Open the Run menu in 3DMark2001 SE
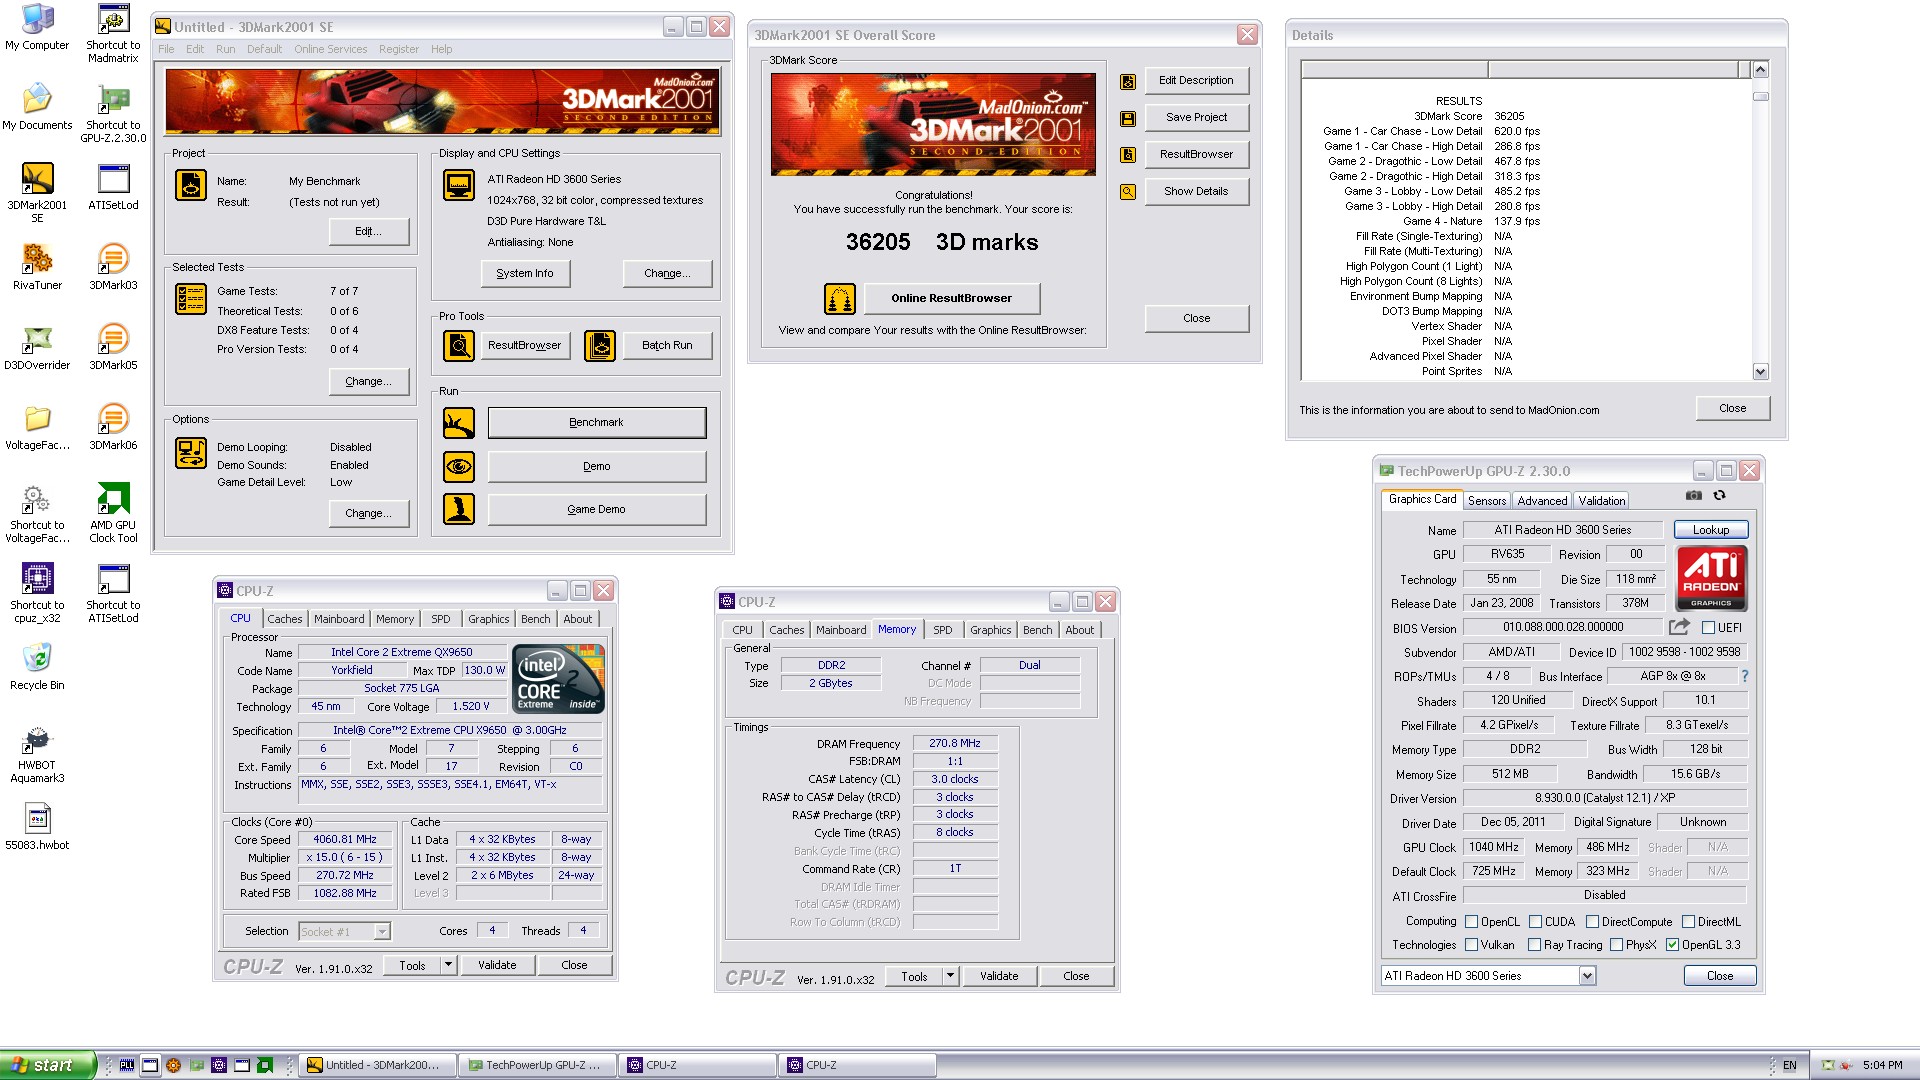The height and width of the screenshot is (1080, 1920). pyautogui.click(x=226, y=49)
